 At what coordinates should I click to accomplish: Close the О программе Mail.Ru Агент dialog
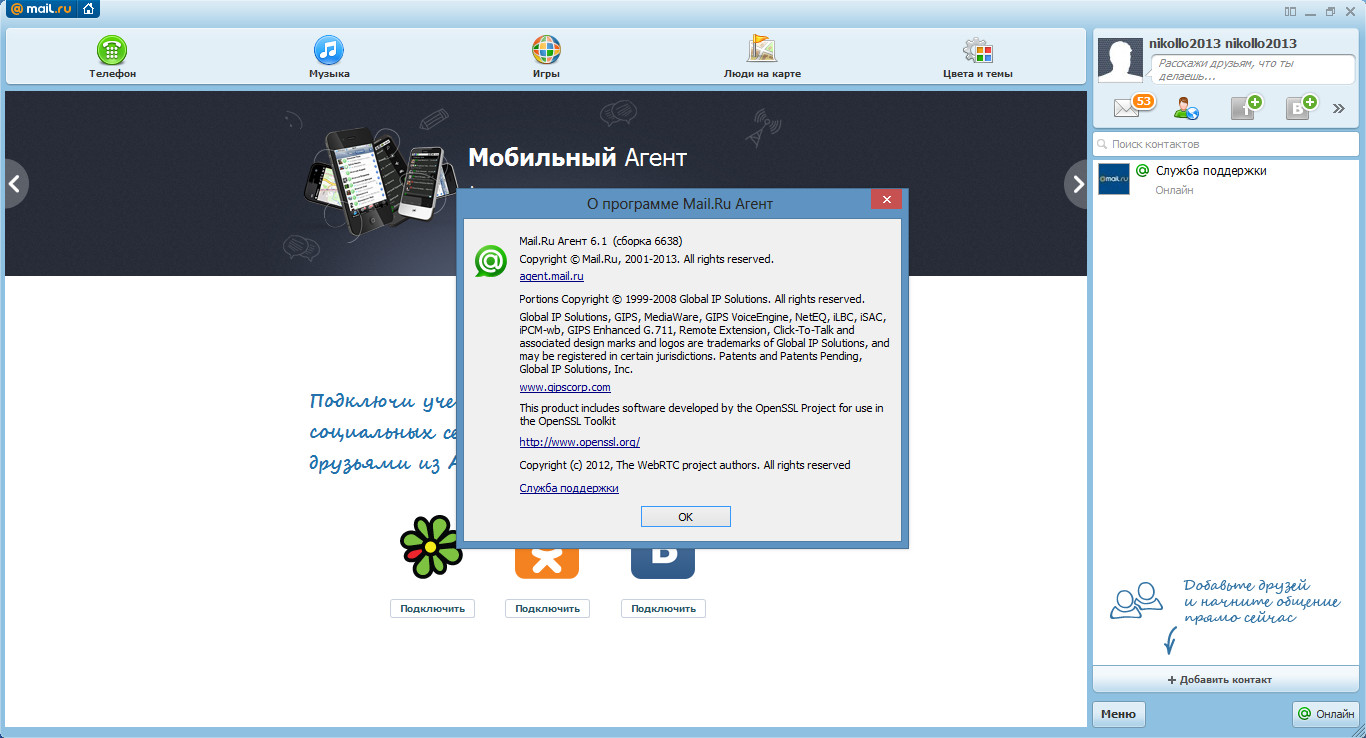(886, 200)
